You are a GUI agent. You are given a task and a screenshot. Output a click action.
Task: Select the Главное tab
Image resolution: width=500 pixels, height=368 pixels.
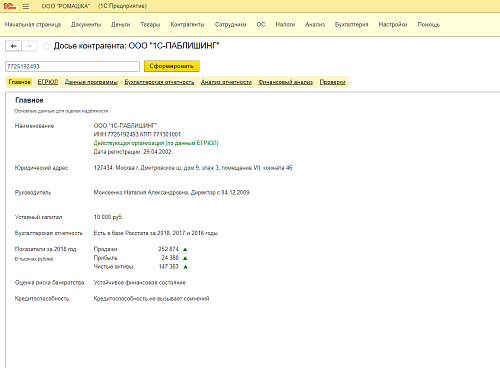pyautogui.click(x=20, y=82)
